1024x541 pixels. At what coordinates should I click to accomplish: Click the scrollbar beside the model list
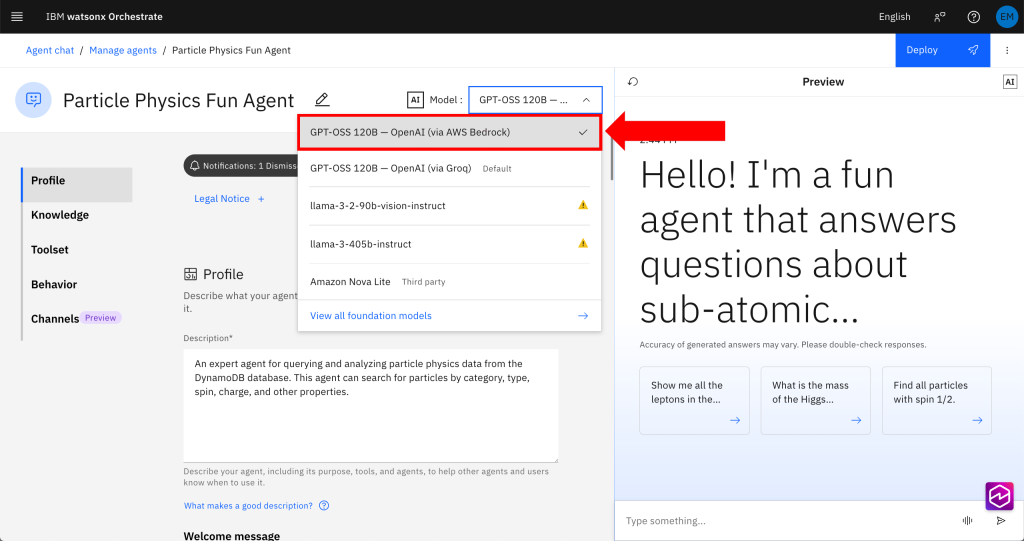tap(611, 157)
